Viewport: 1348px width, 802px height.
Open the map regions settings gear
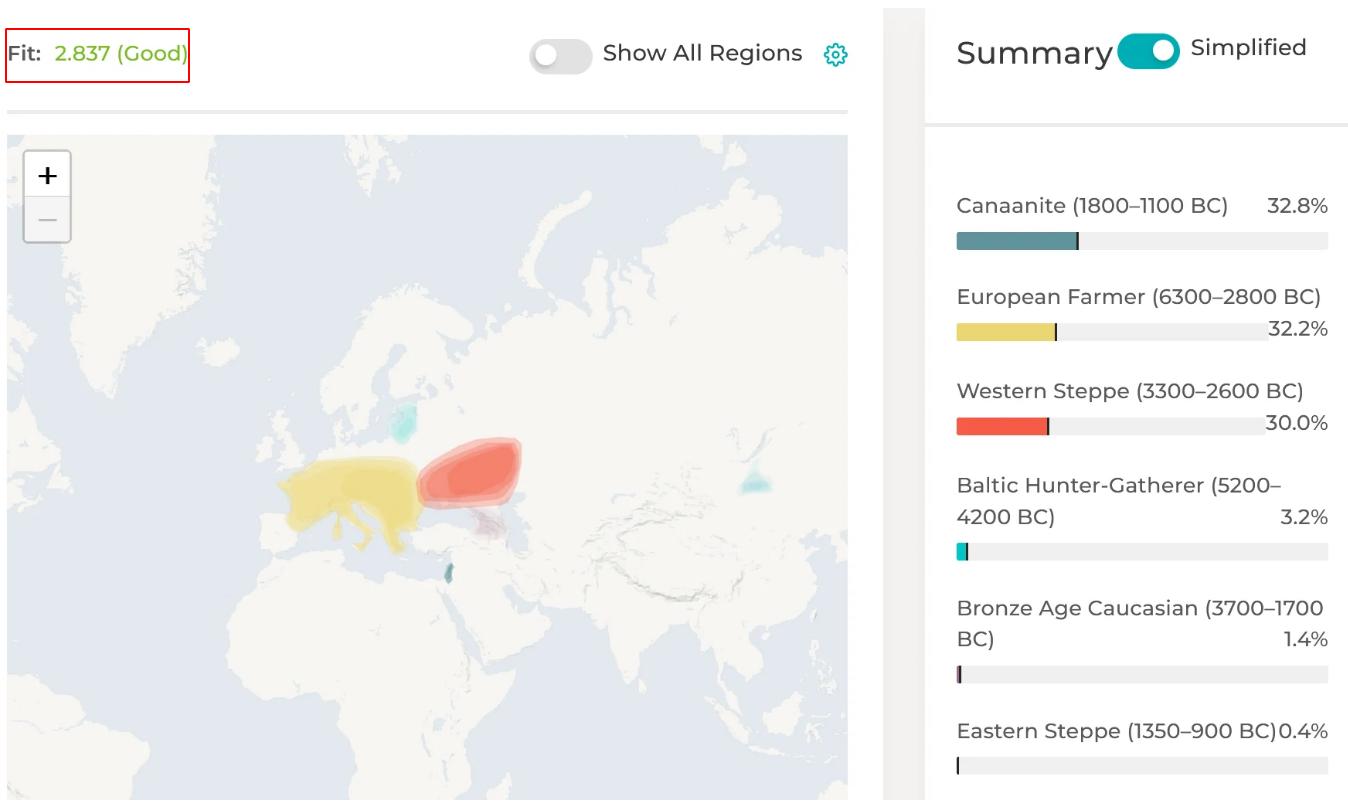point(835,54)
